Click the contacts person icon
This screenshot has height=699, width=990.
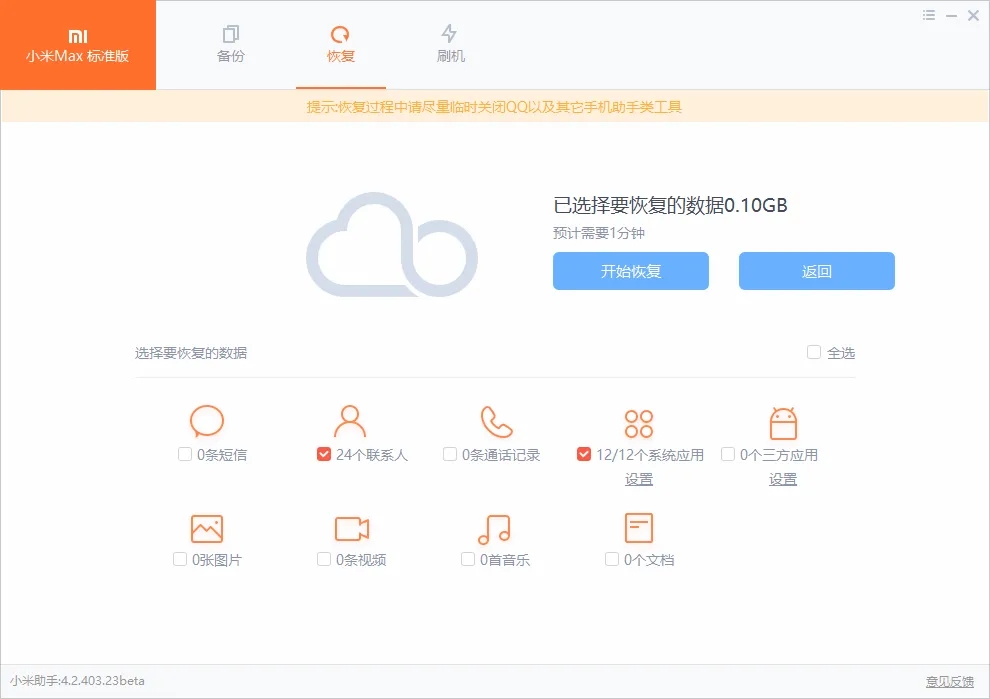pos(350,422)
